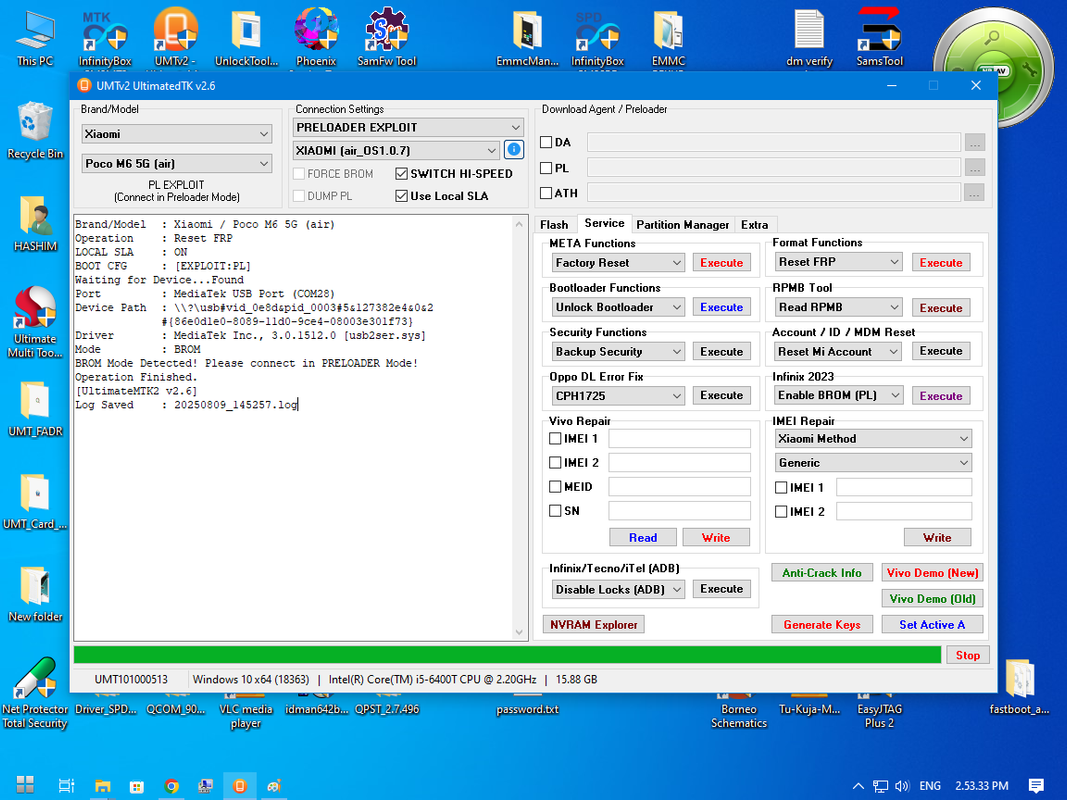Image resolution: width=1067 pixels, height=800 pixels.
Task: Launch the UMTv2 desktop shortcut
Action: tap(176, 37)
